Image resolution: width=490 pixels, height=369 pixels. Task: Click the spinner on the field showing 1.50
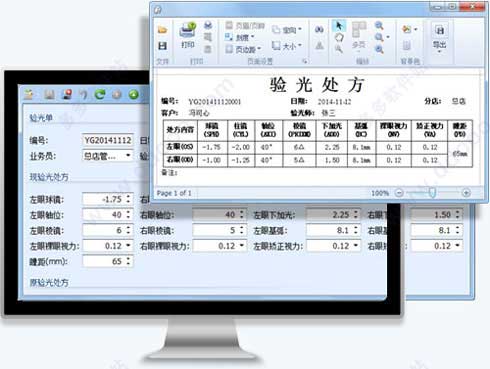pos(458,215)
